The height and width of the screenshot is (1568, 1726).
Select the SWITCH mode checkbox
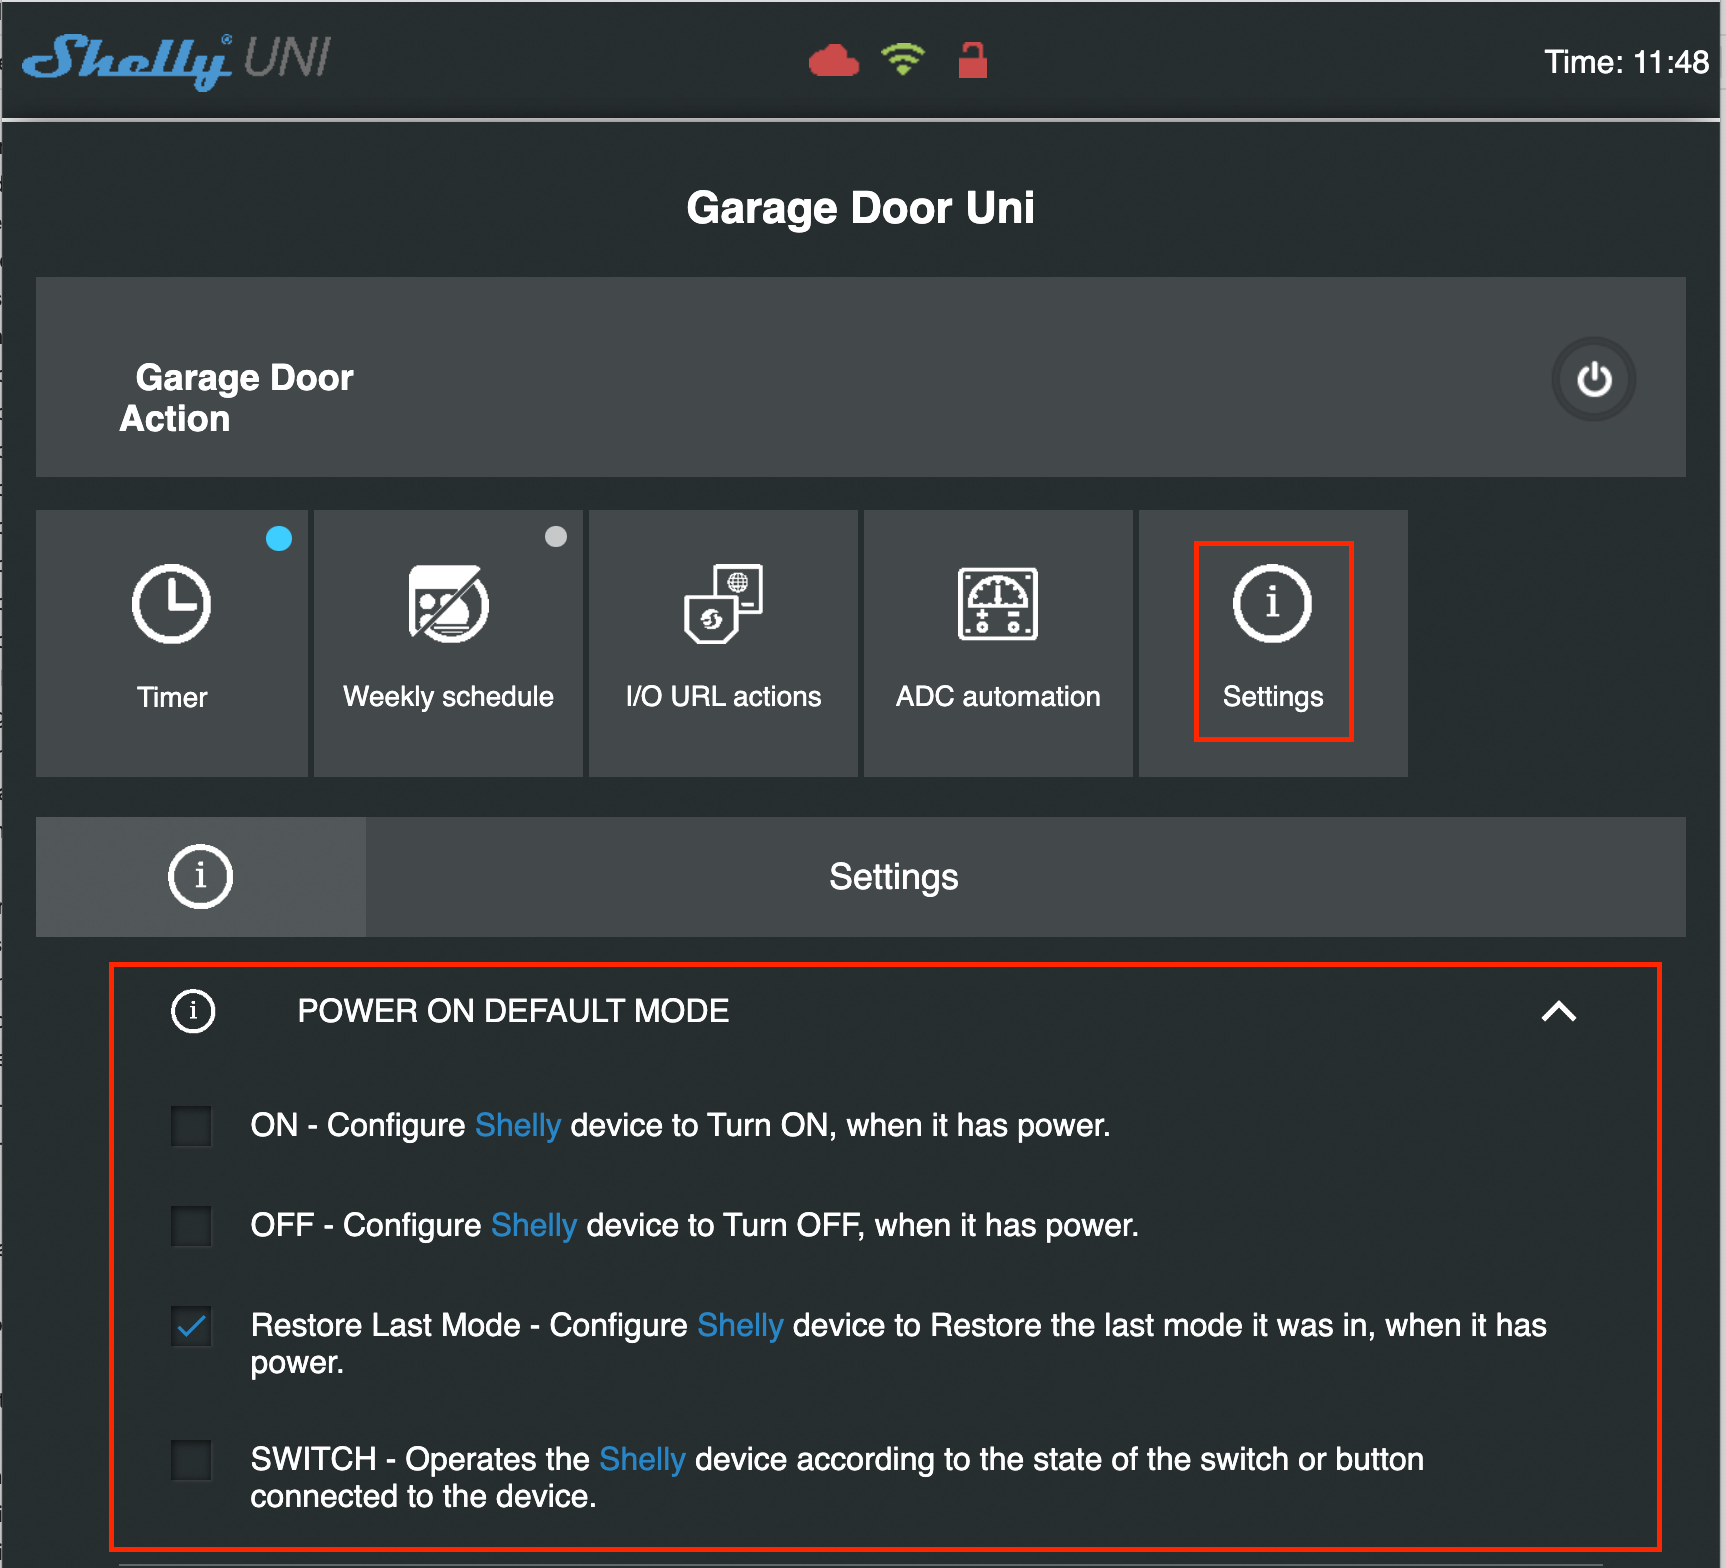point(191,1460)
